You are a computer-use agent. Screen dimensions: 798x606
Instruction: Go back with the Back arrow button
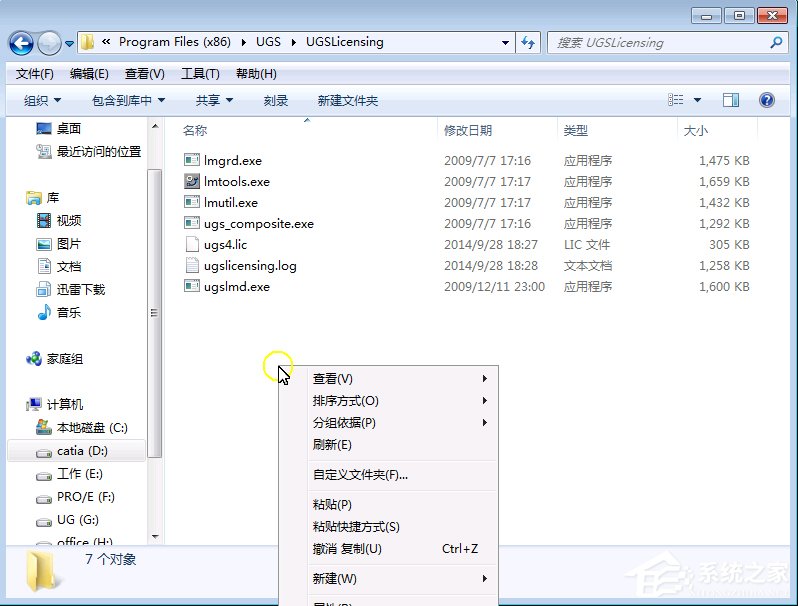click(x=21, y=43)
